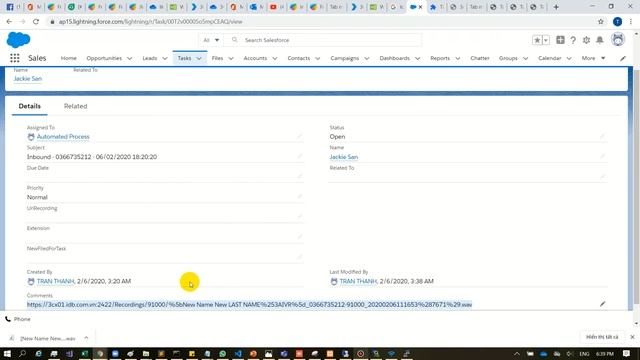This screenshot has height=360, width=640.
Task: Open the Setup gear icon
Action: (587, 40)
